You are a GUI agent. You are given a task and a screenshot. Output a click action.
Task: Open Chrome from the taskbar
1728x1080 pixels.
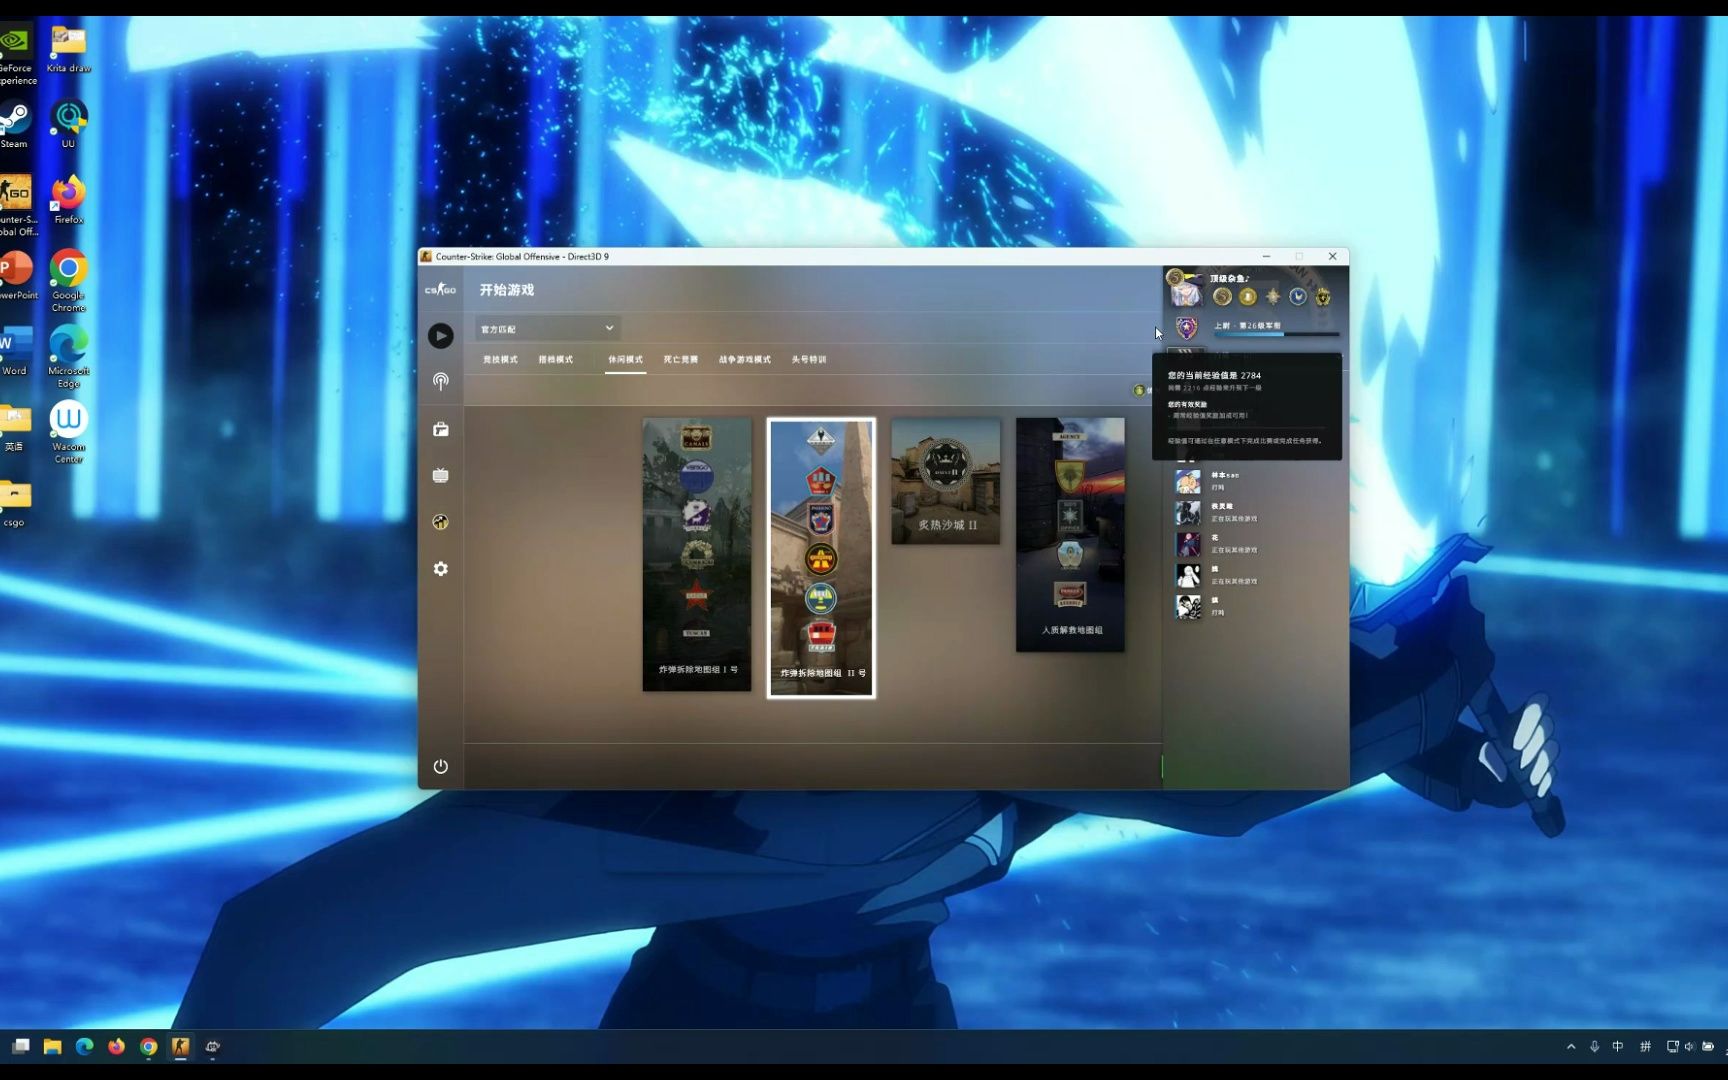tap(148, 1046)
